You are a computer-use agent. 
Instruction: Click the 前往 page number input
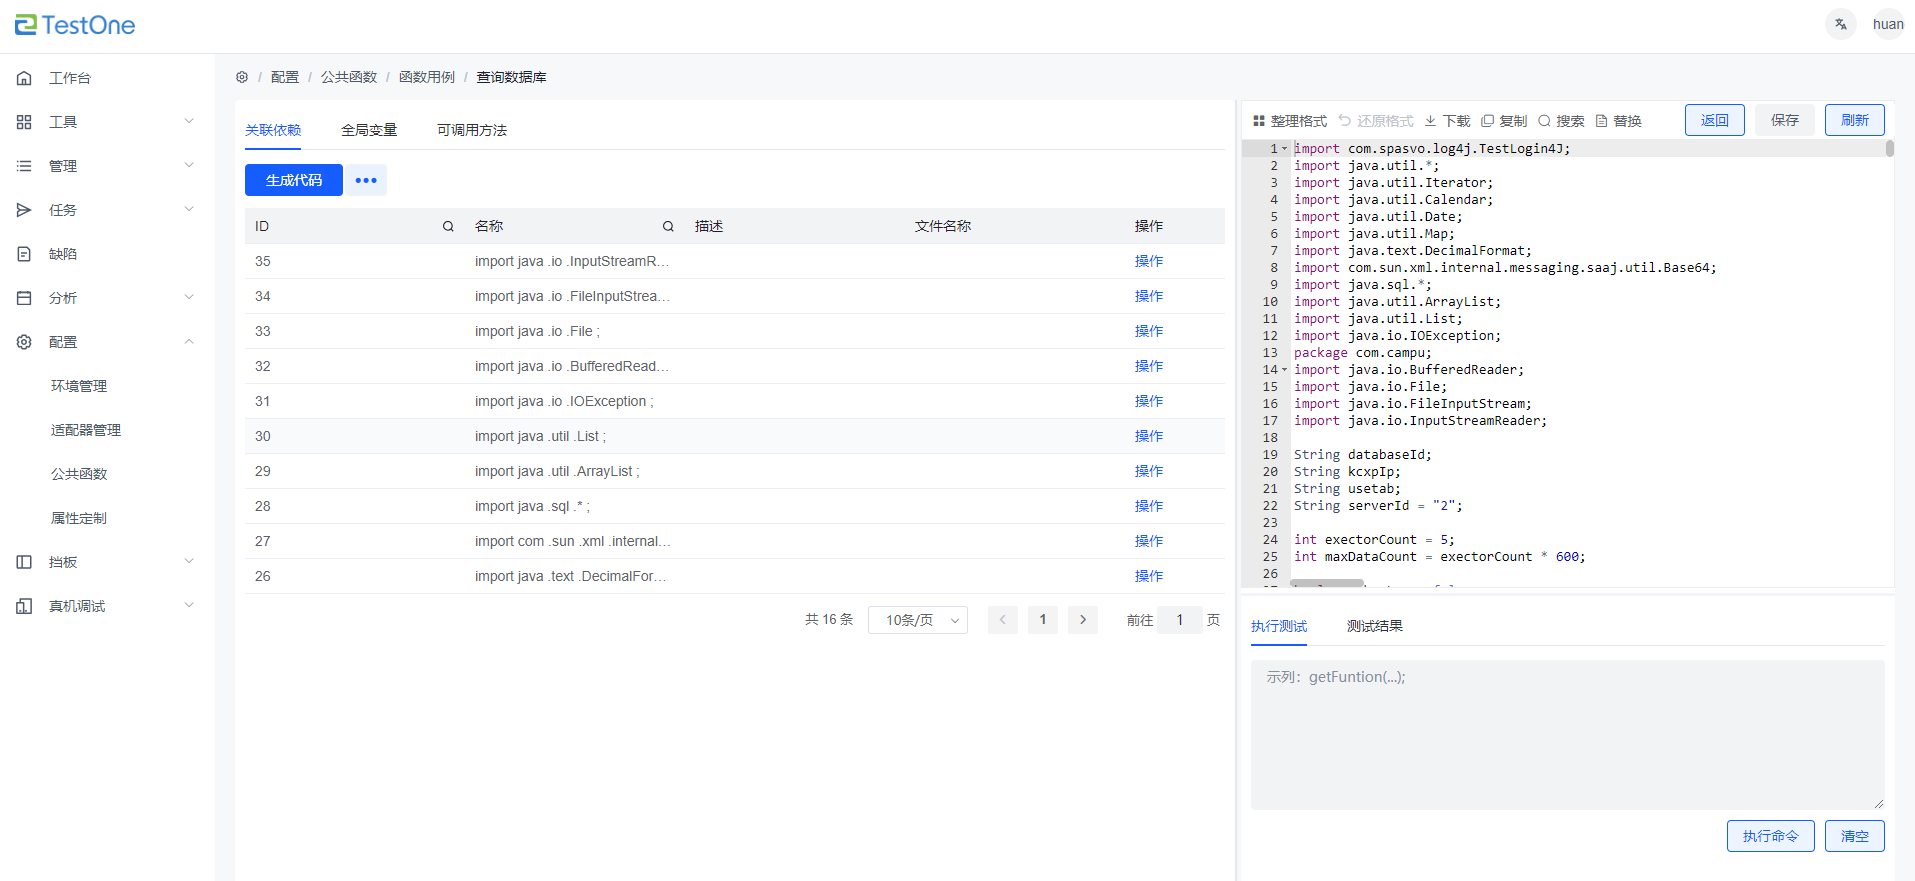point(1180,620)
